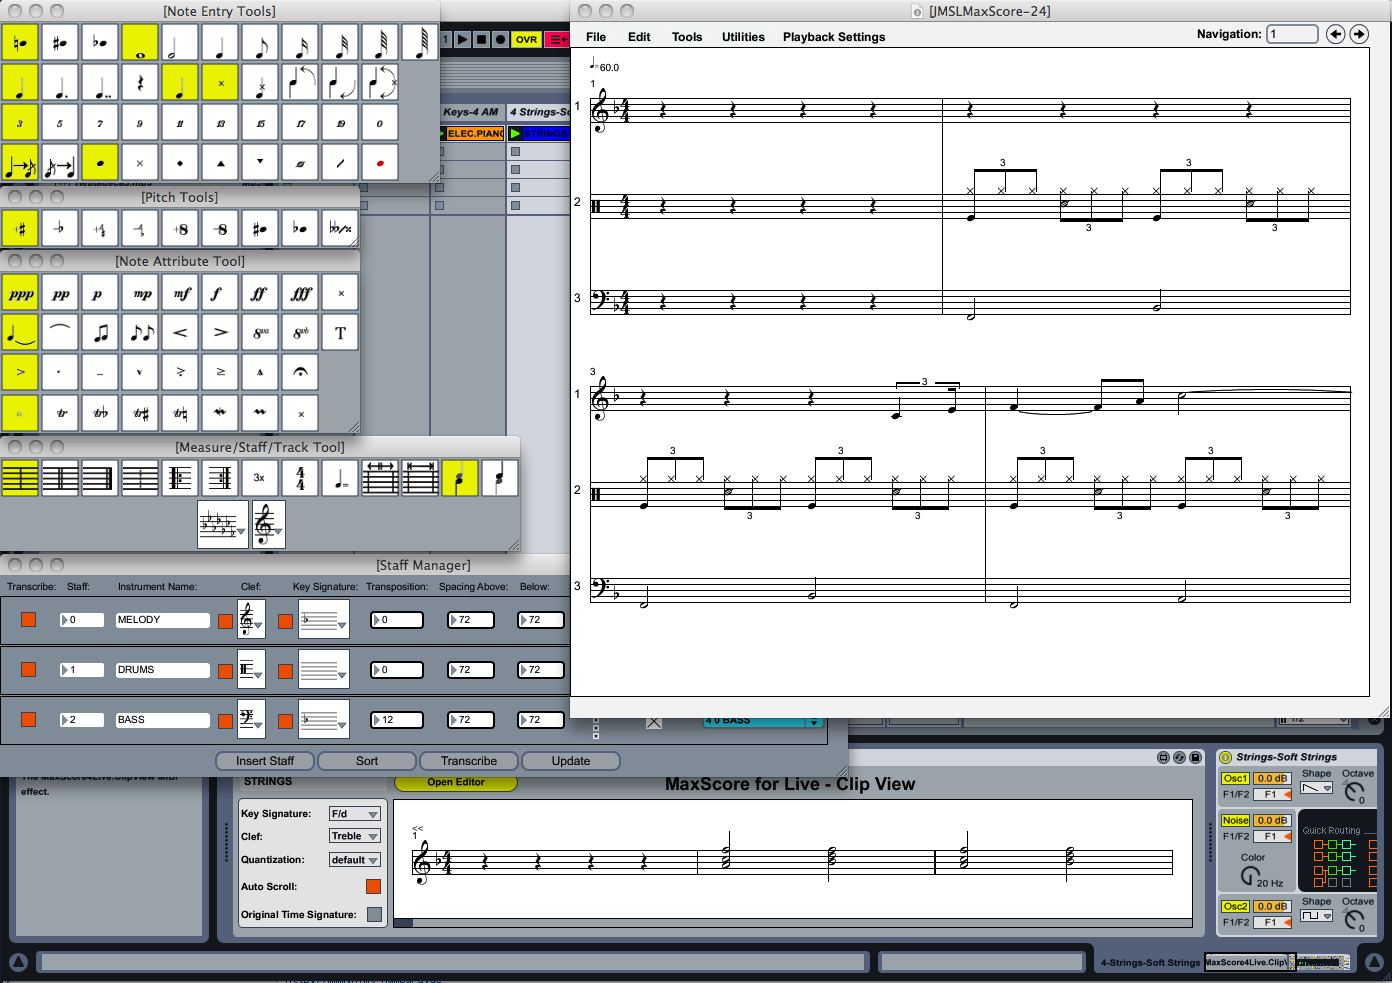Click the text (T) attribute tool
This screenshot has height=983, width=1392.
340,333
